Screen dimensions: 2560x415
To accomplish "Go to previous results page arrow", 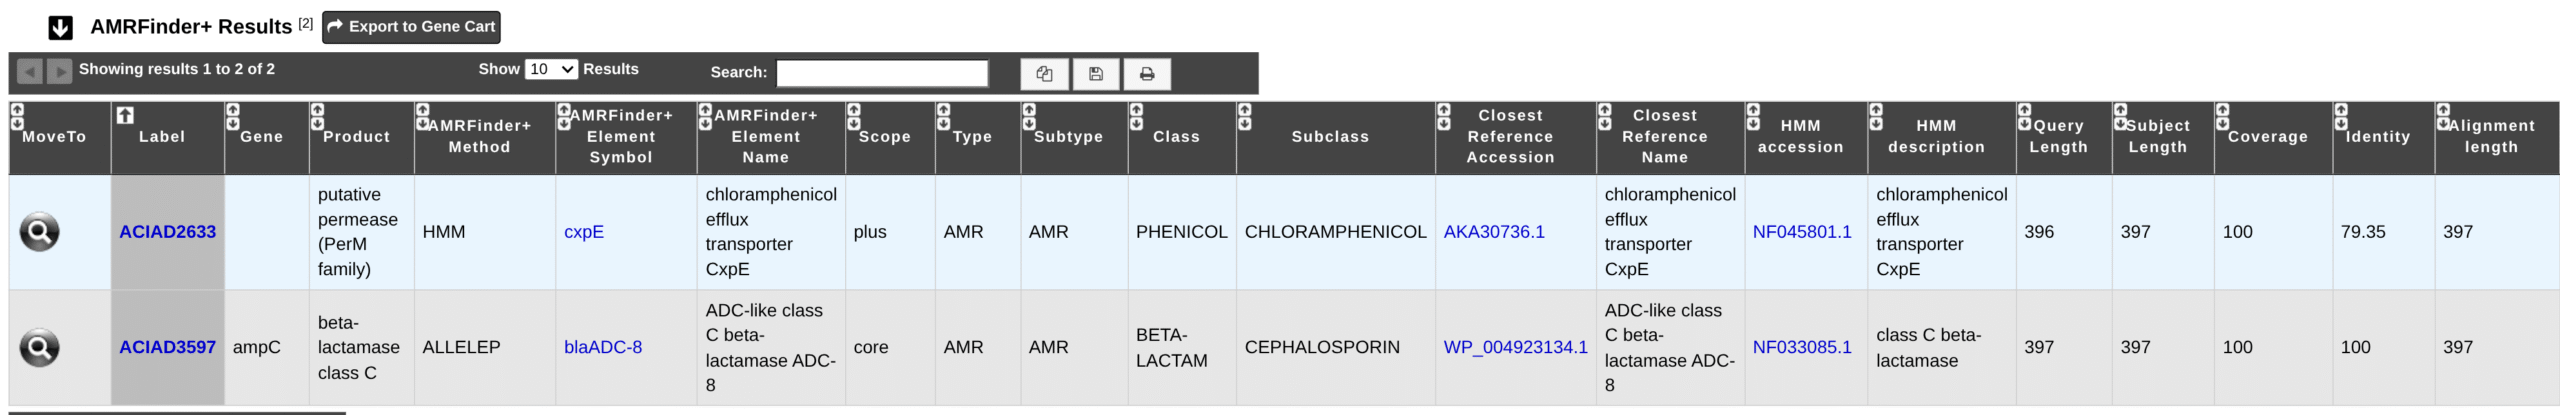I will coord(30,71).
